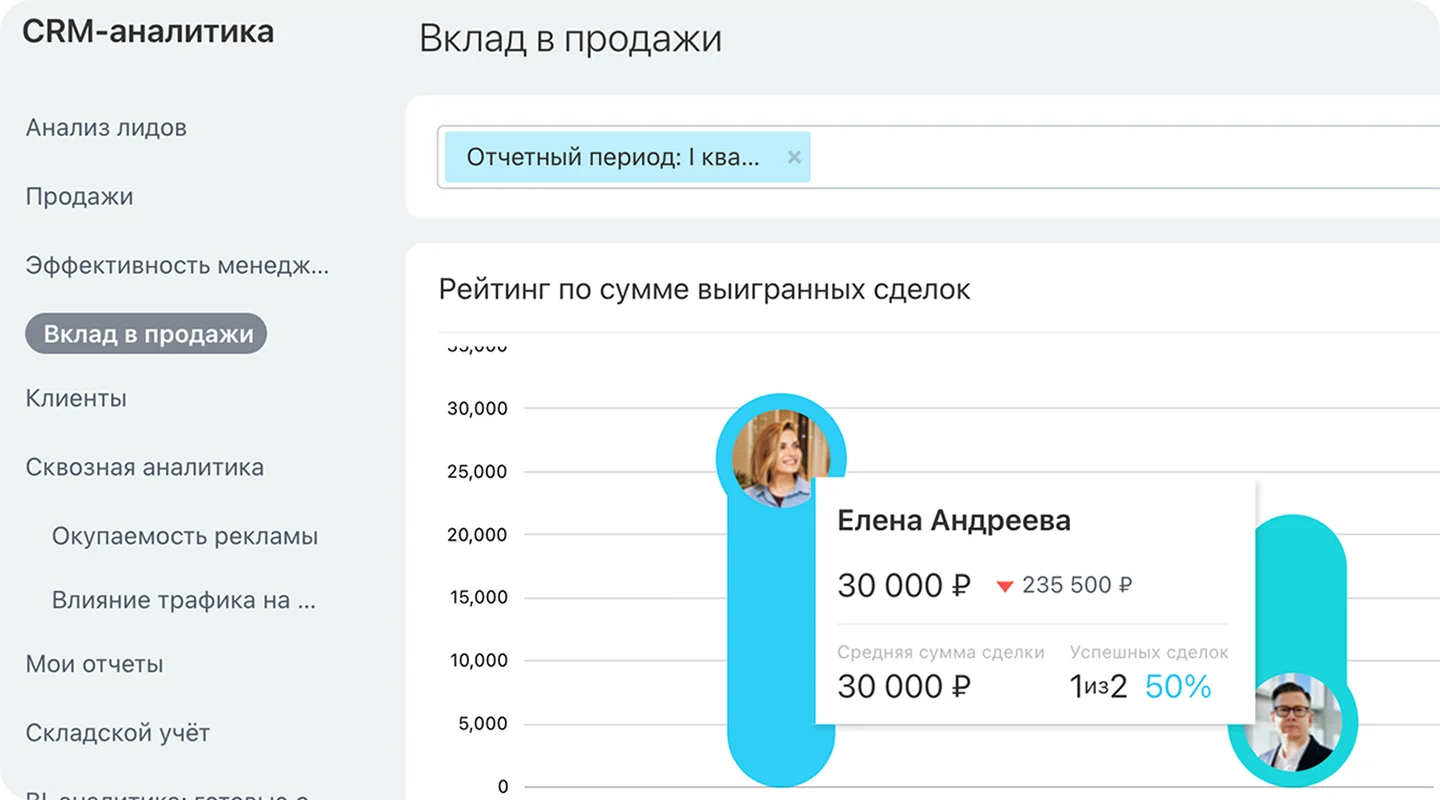Screen dimensions: 1440x800
Task: Click the CRM-аналитика sidebar heading
Action: point(148,31)
